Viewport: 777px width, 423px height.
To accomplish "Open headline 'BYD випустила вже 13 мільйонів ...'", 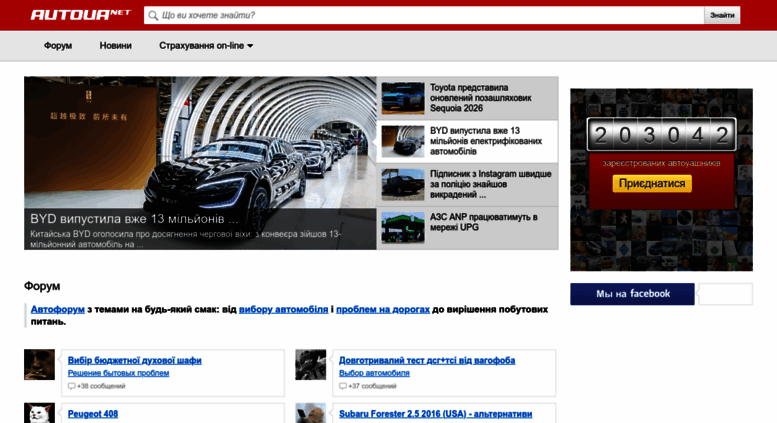I will [134, 219].
